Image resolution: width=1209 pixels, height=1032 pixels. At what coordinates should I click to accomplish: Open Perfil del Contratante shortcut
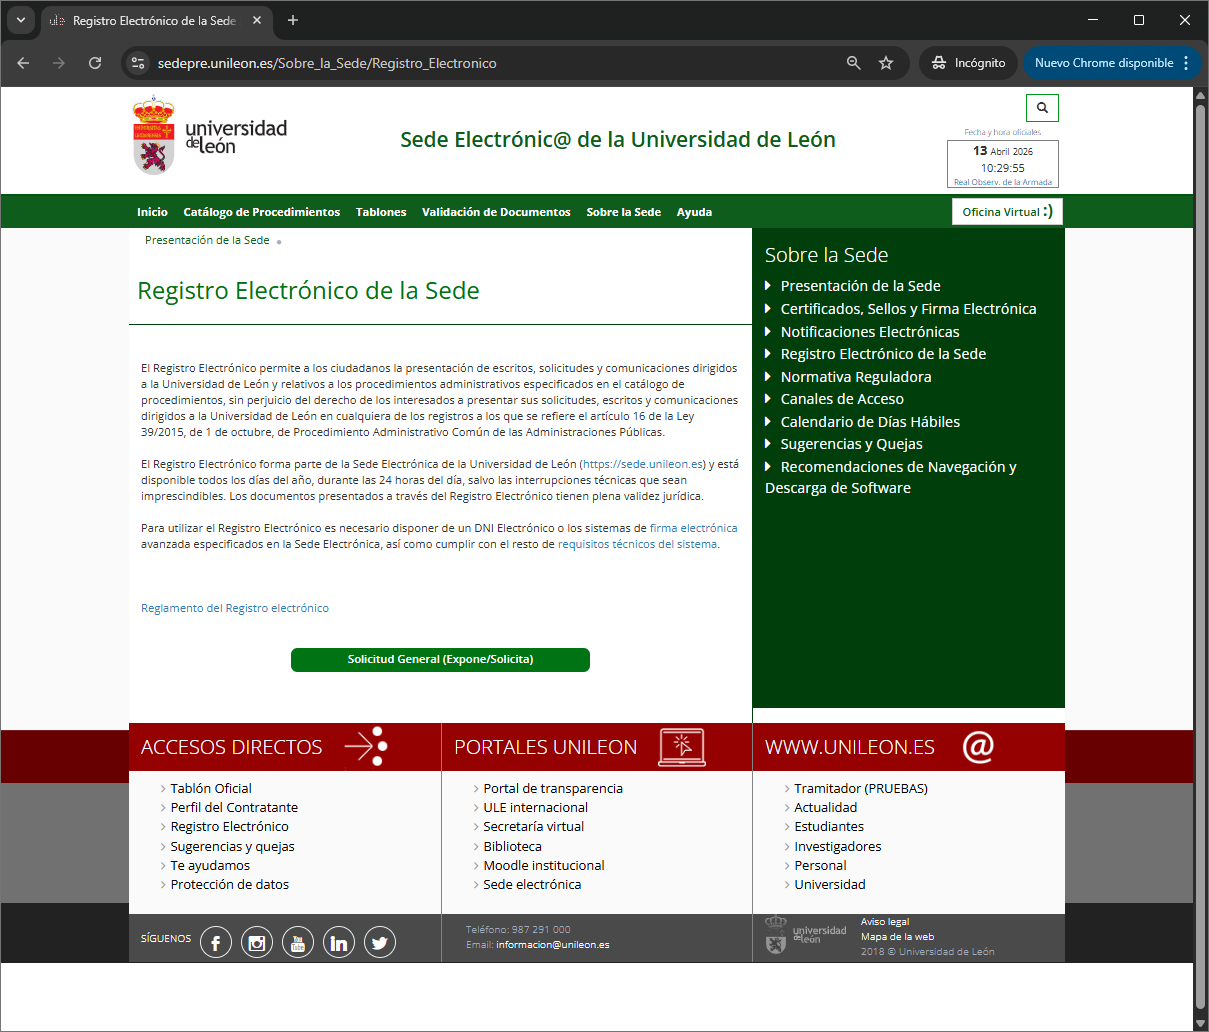(234, 807)
